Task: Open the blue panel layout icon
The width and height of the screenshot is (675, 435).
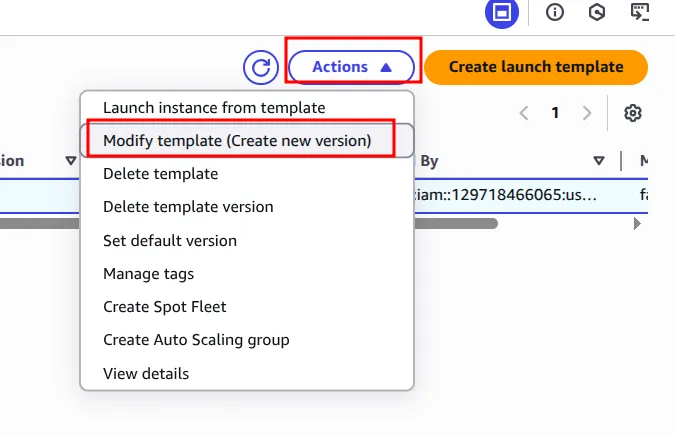Action: 502,12
